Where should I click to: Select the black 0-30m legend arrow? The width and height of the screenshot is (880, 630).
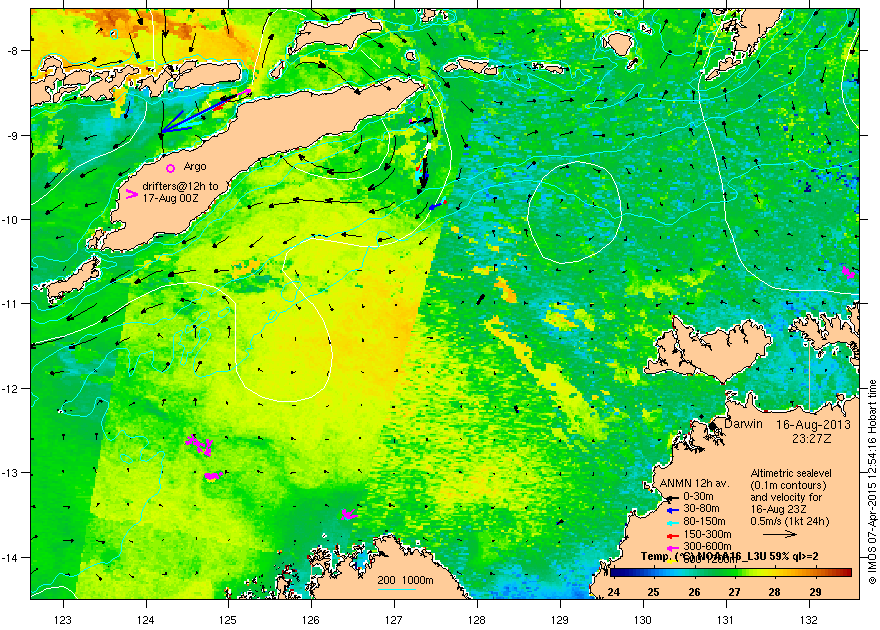(671, 498)
